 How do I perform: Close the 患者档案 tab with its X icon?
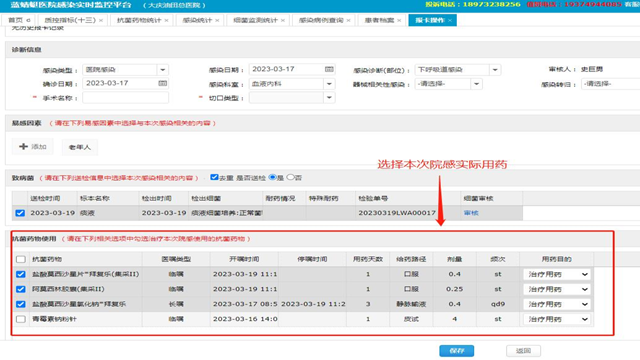pyautogui.click(x=399, y=20)
